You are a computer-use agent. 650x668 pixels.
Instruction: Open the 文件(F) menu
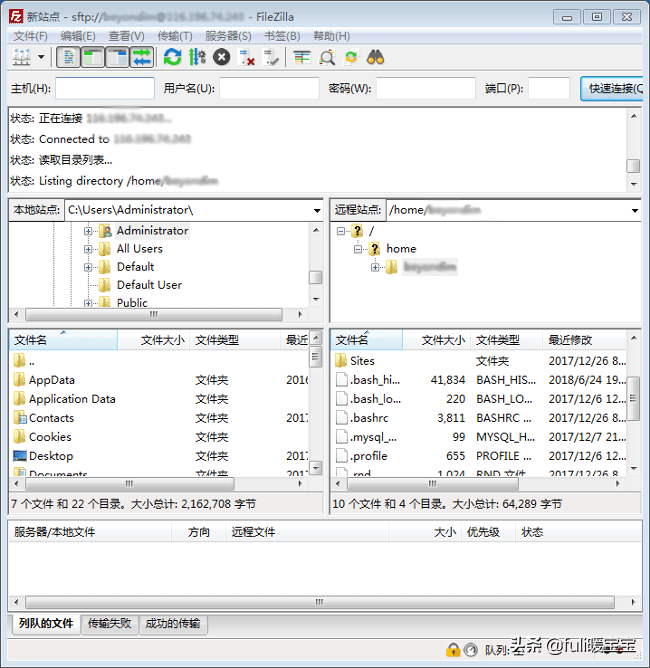(x=30, y=36)
